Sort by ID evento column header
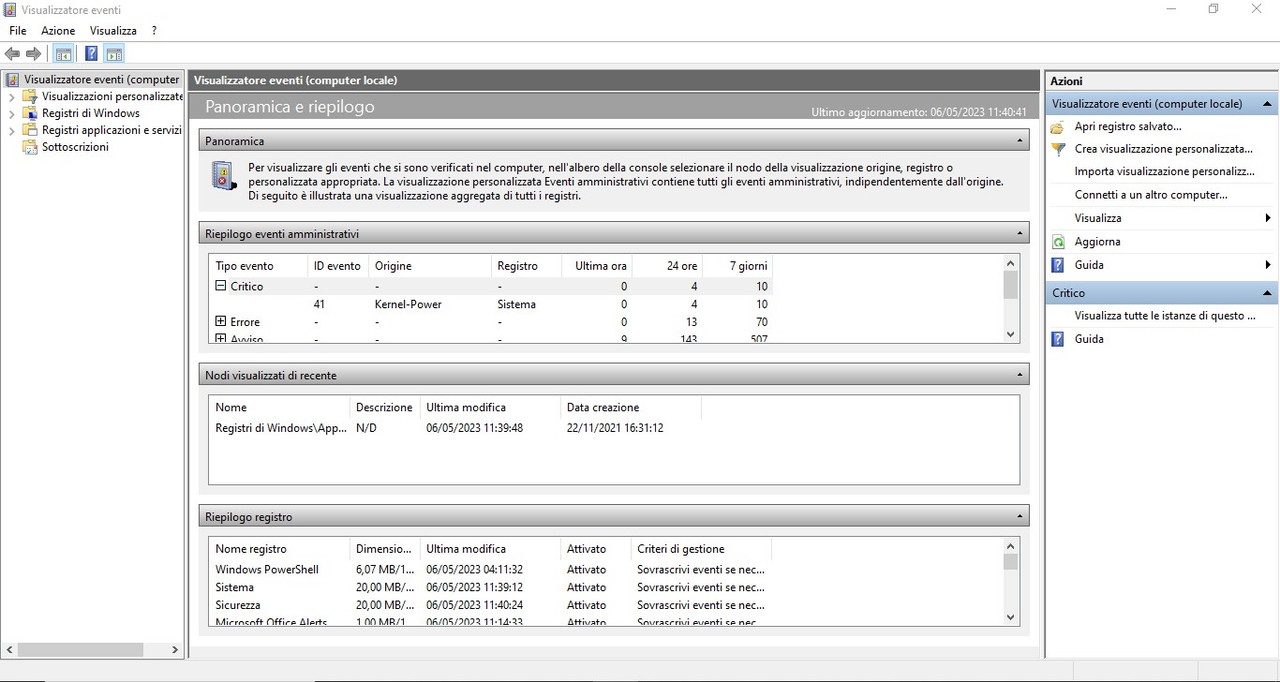The width and height of the screenshot is (1280, 682). (x=337, y=266)
